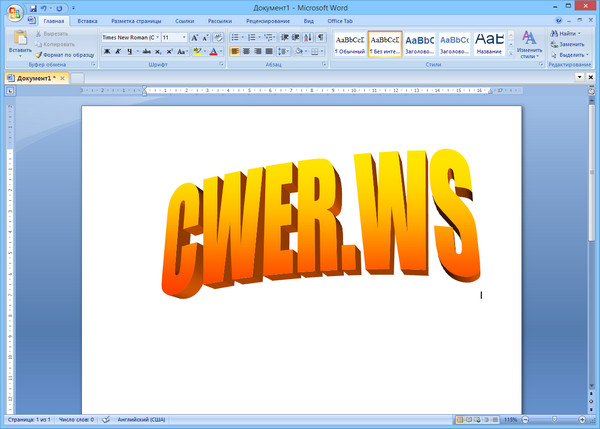The height and width of the screenshot is (429, 600).
Task: Open the Рецензирование ribbon tab
Action: (x=267, y=21)
